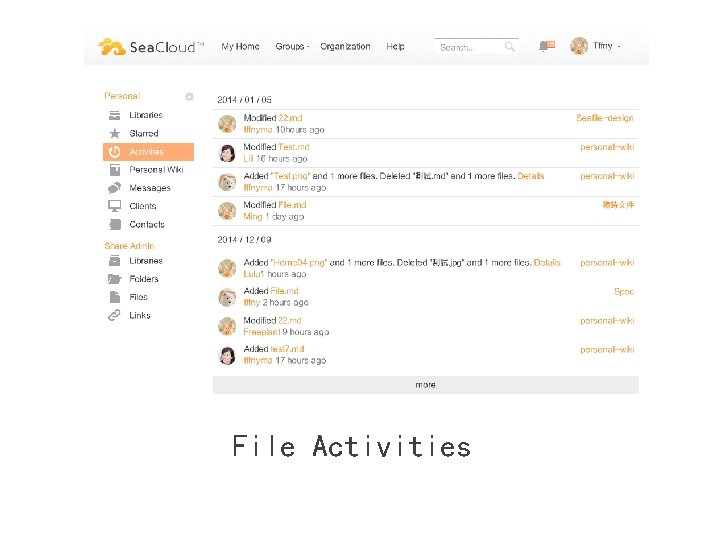Open the Organization menu item
This screenshot has width=720, height=540.
345,46
